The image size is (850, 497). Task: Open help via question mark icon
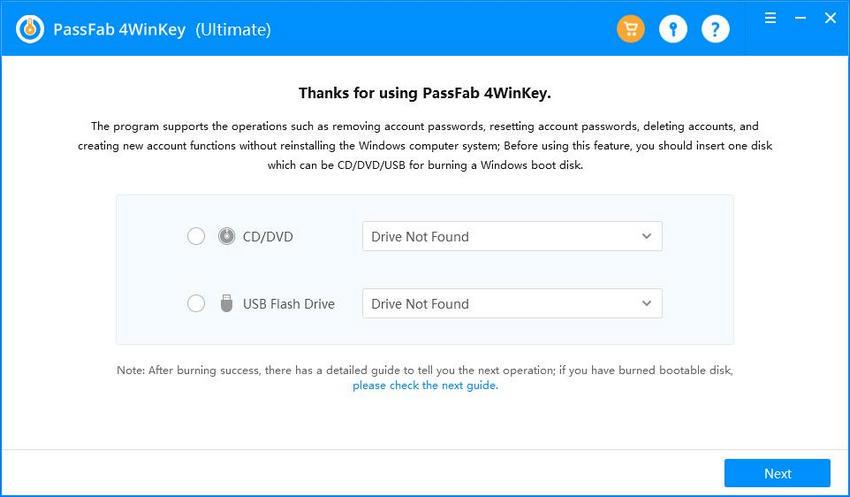(715, 29)
